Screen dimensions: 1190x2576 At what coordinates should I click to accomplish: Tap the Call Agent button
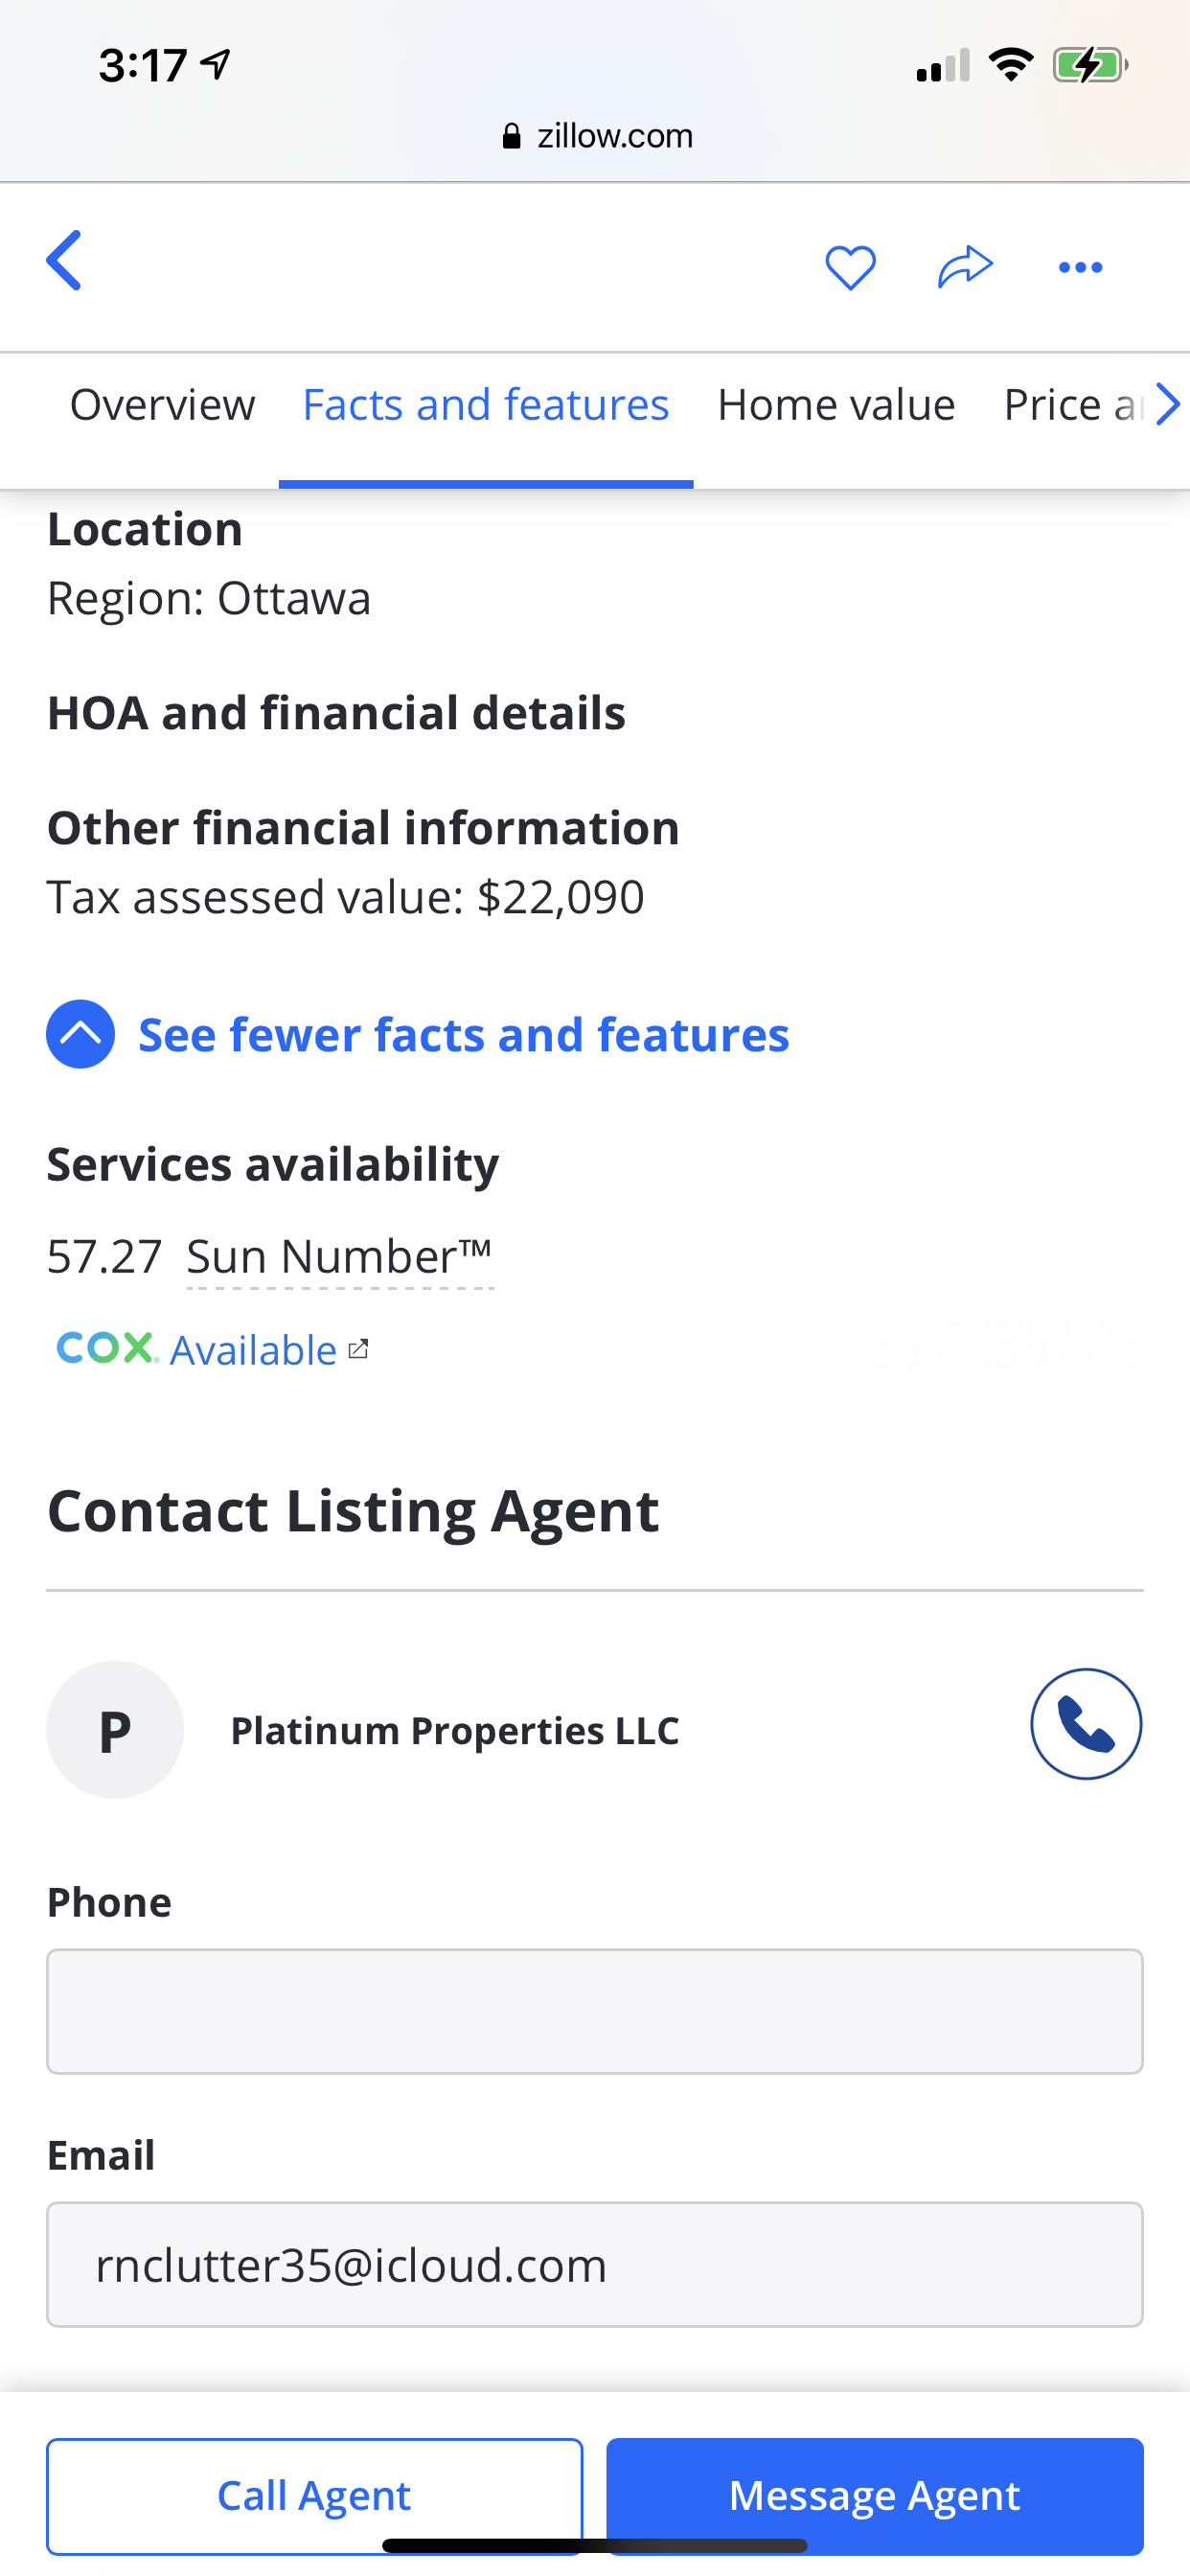click(x=314, y=2495)
